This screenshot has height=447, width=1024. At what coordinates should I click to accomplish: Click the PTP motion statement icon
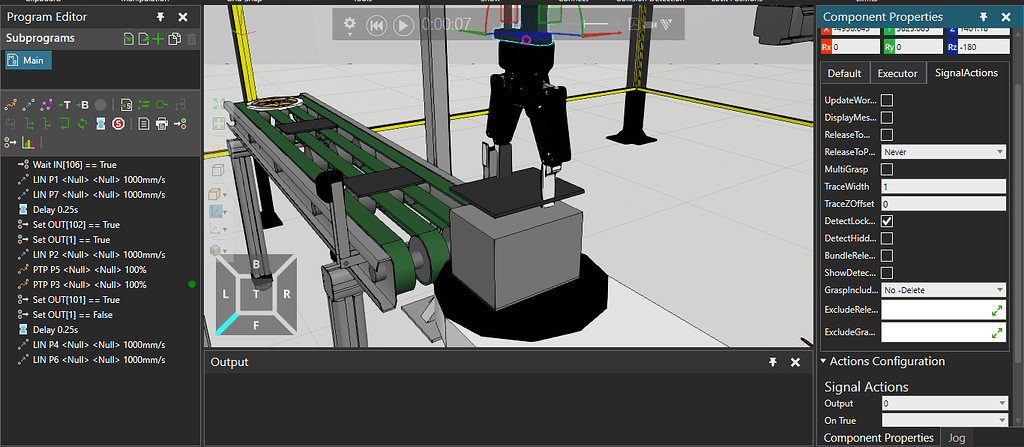tap(11, 104)
